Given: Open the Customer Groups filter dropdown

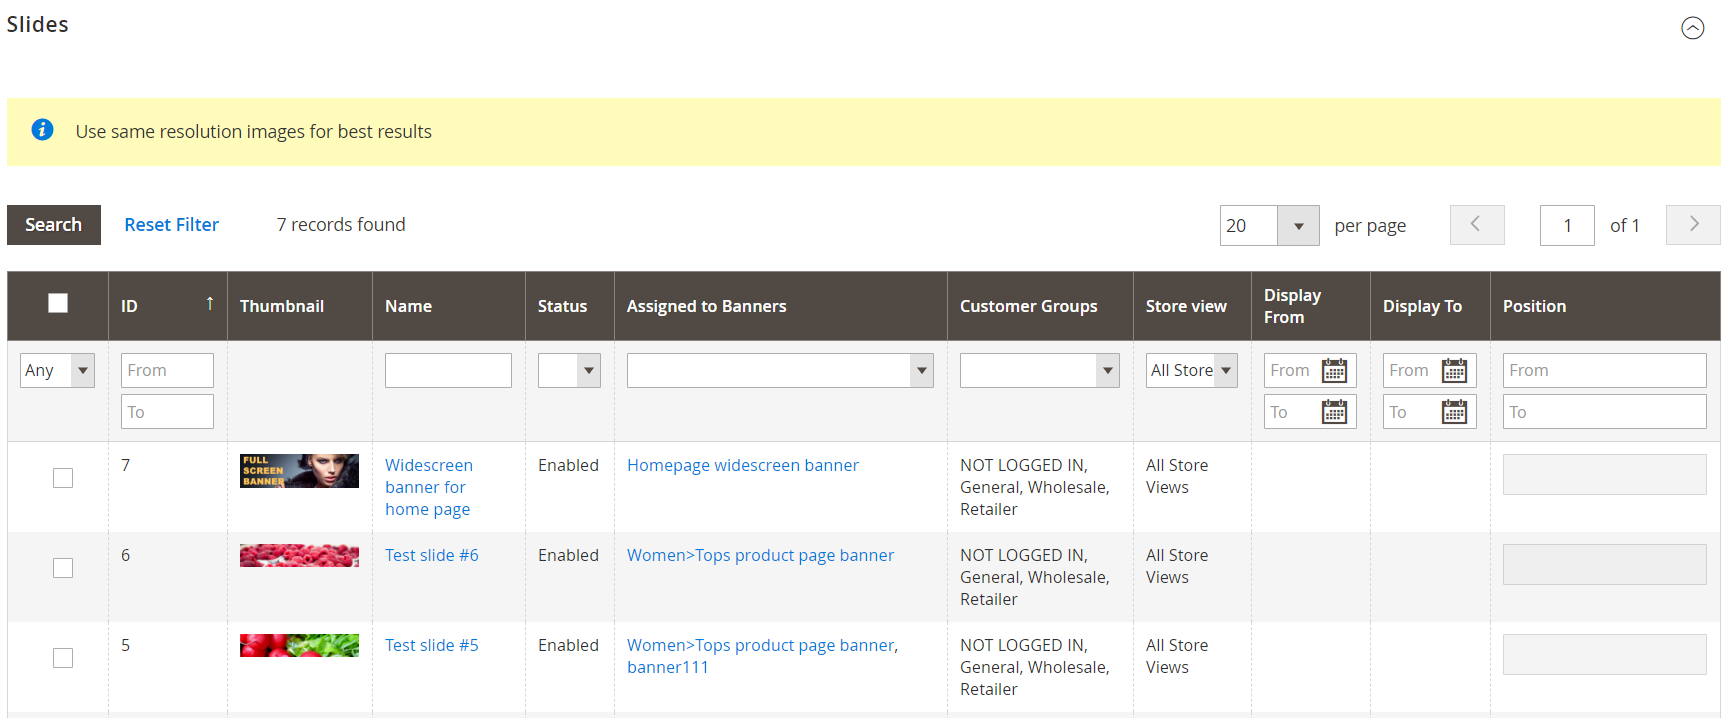Looking at the screenshot, I should [1040, 370].
